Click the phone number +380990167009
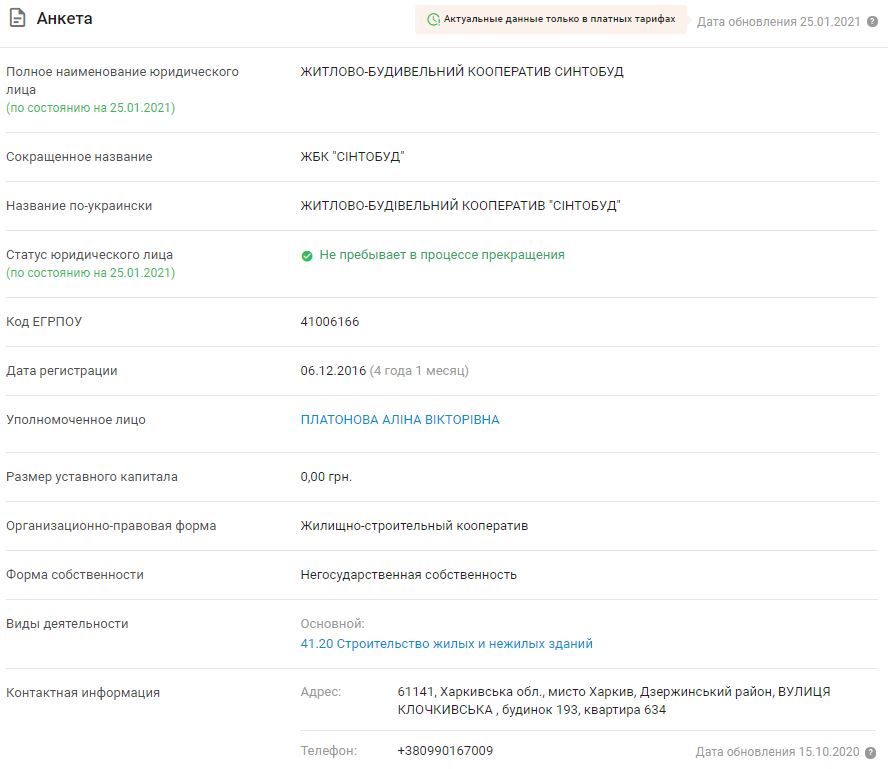The height and width of the screenshot is (769, 888). pyautogui.click(x=445, y=751)
